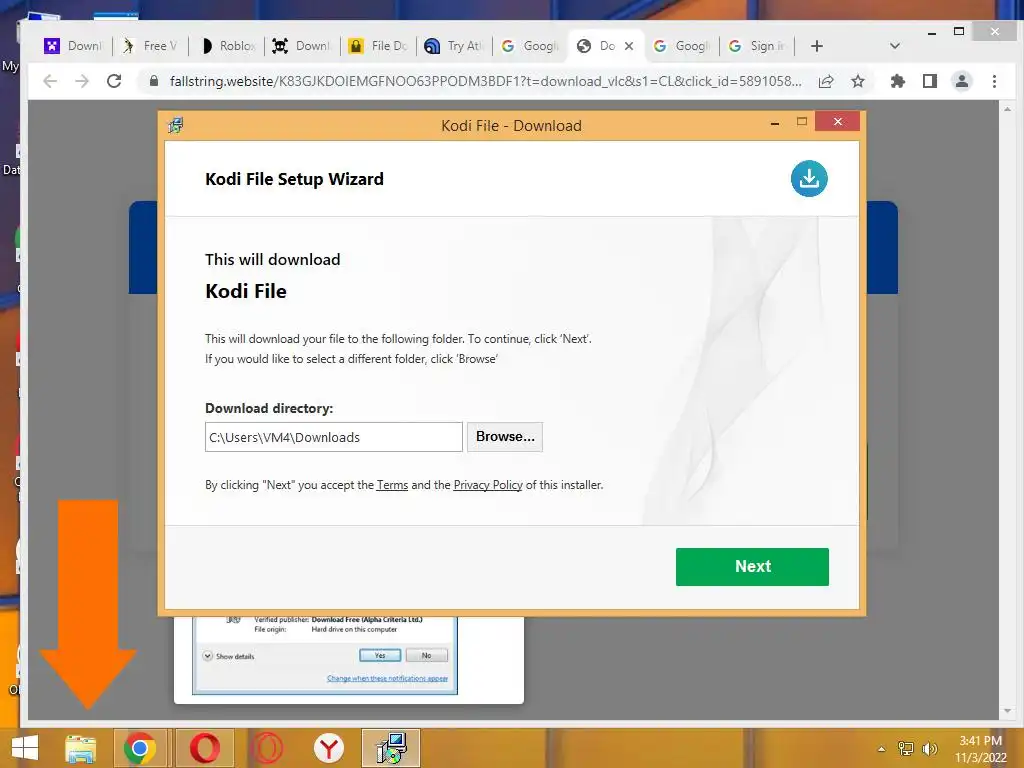The width and height of the screenshot is (1024, 768).
Task: Expand Show details in UAC screenshot
Action: (x=229, y=656)
